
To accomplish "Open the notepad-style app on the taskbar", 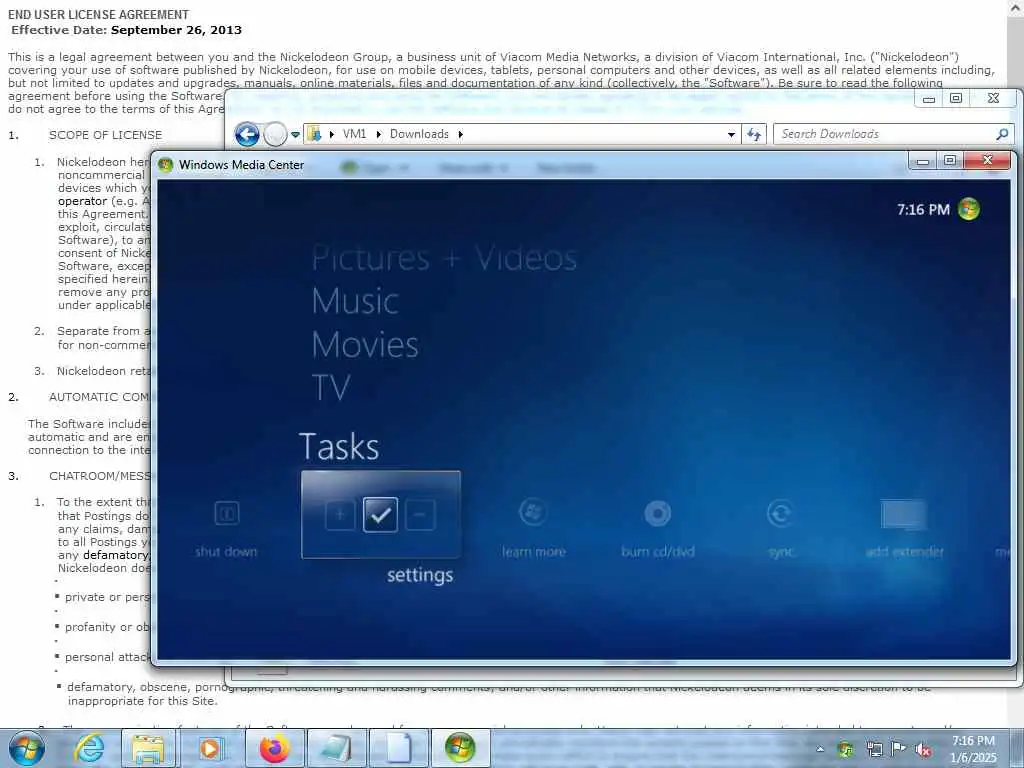I will tap(336, 748).
